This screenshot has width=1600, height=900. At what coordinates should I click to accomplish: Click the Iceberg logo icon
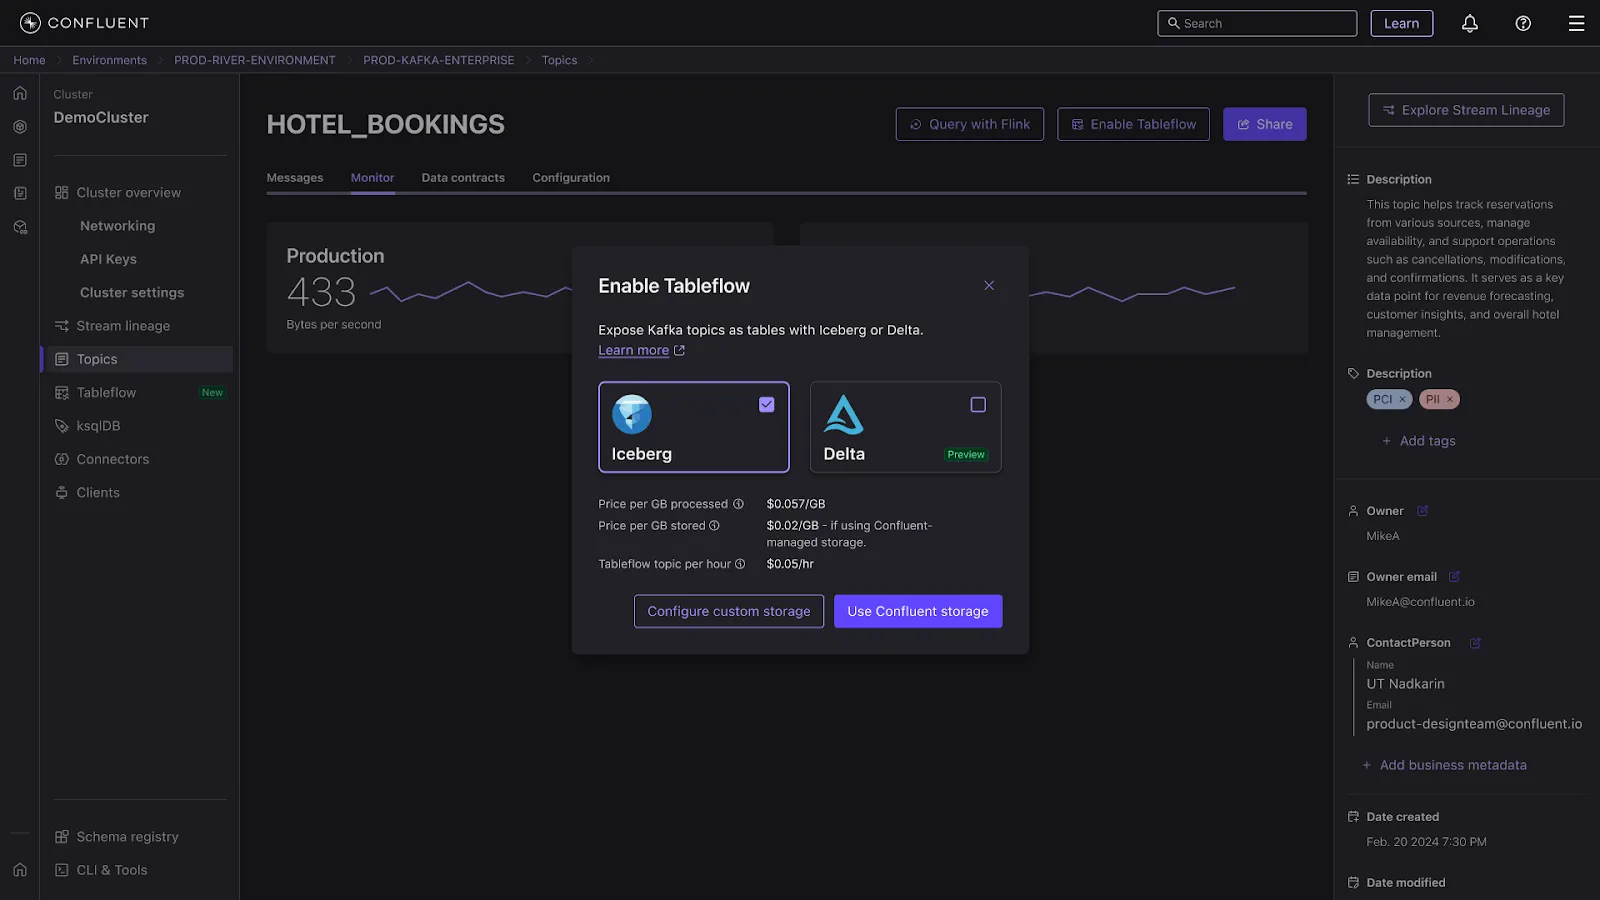pyautogui.click(x=632, y=414)
